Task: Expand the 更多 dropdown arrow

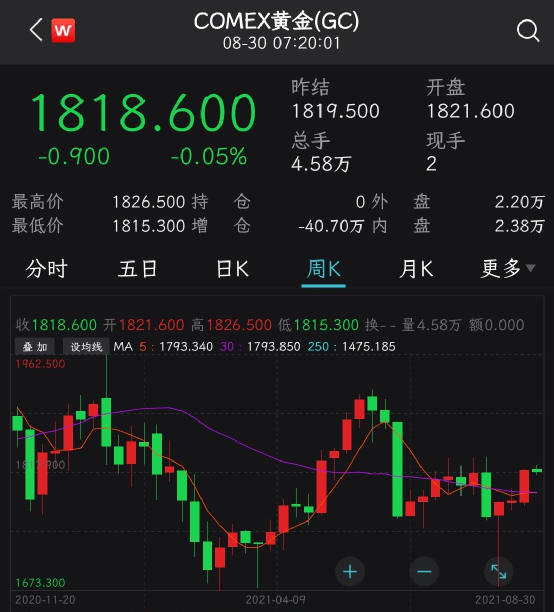Action: [x=530, y=268]
